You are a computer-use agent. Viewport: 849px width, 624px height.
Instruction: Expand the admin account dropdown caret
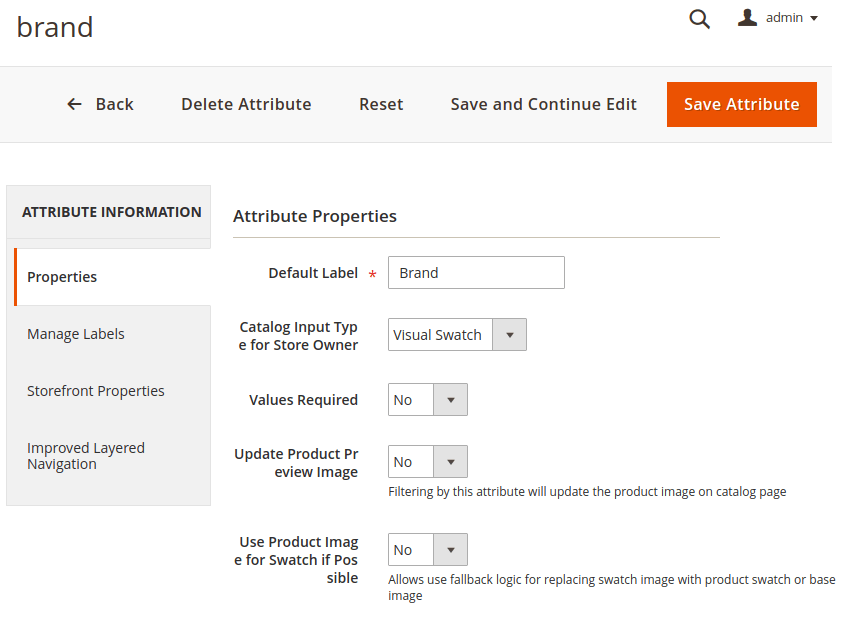(814, 19)
